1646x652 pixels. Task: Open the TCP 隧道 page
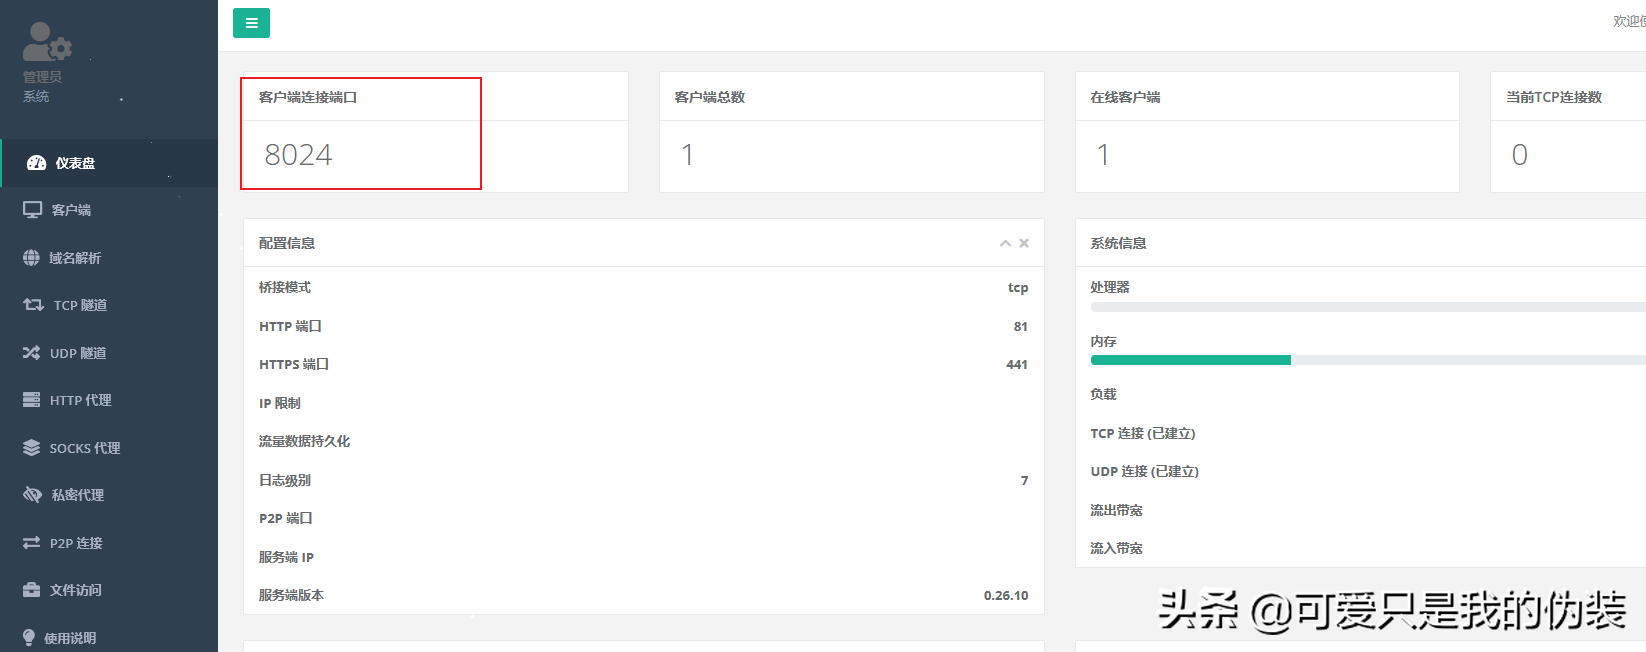[109, 305]
